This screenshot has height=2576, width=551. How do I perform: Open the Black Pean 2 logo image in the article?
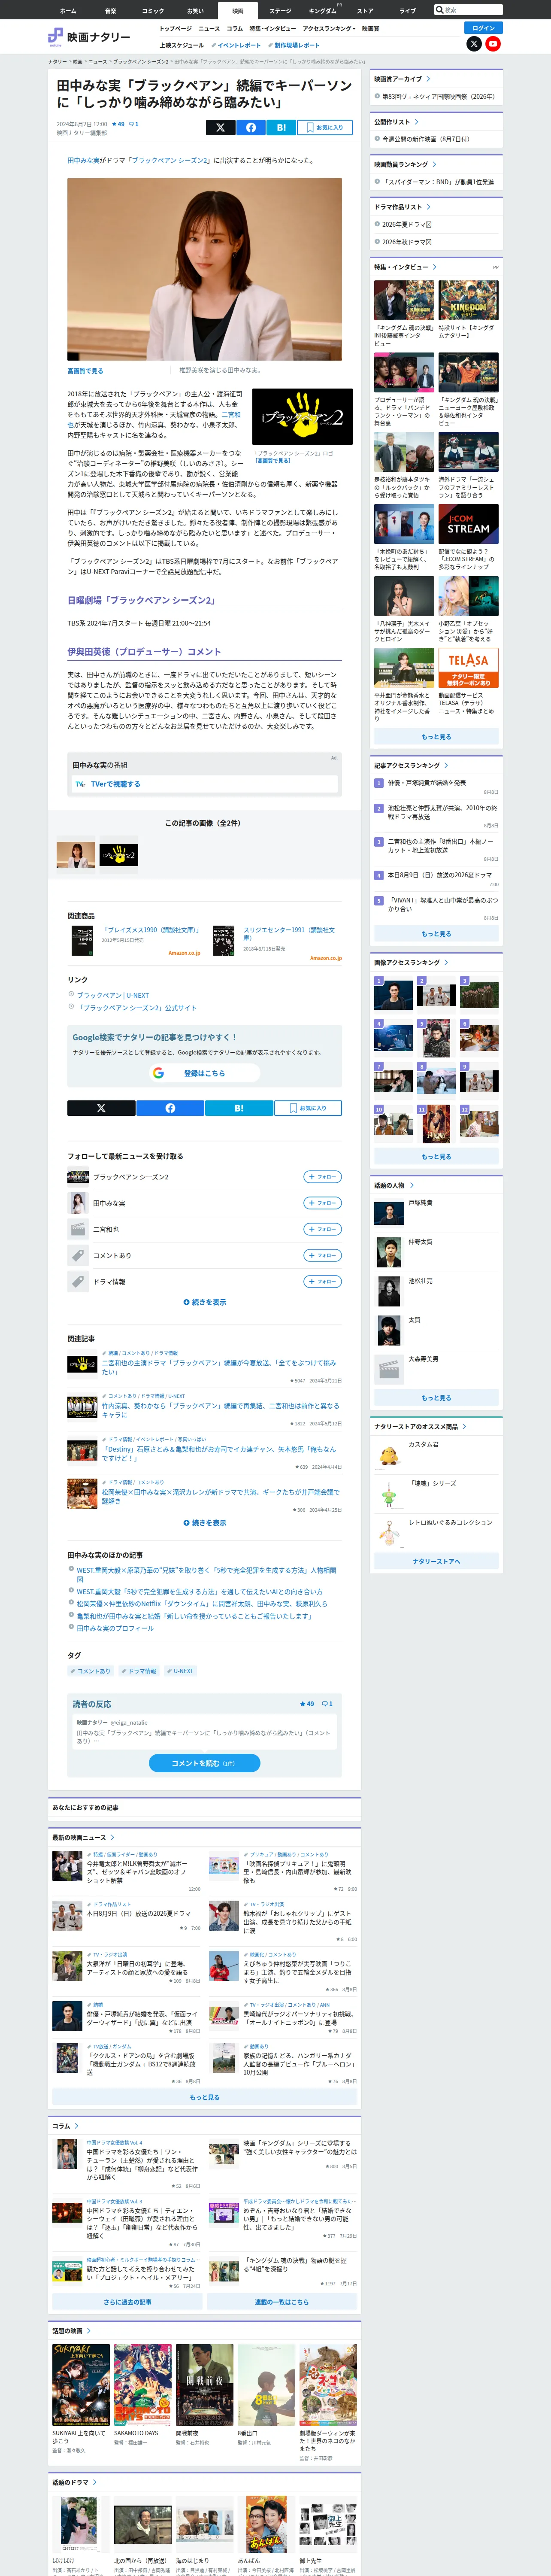point(302,416)
